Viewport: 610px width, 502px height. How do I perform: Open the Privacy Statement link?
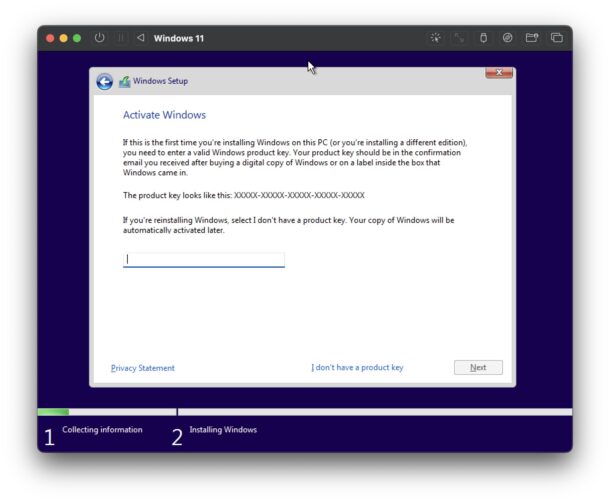[x=143, y=368]
